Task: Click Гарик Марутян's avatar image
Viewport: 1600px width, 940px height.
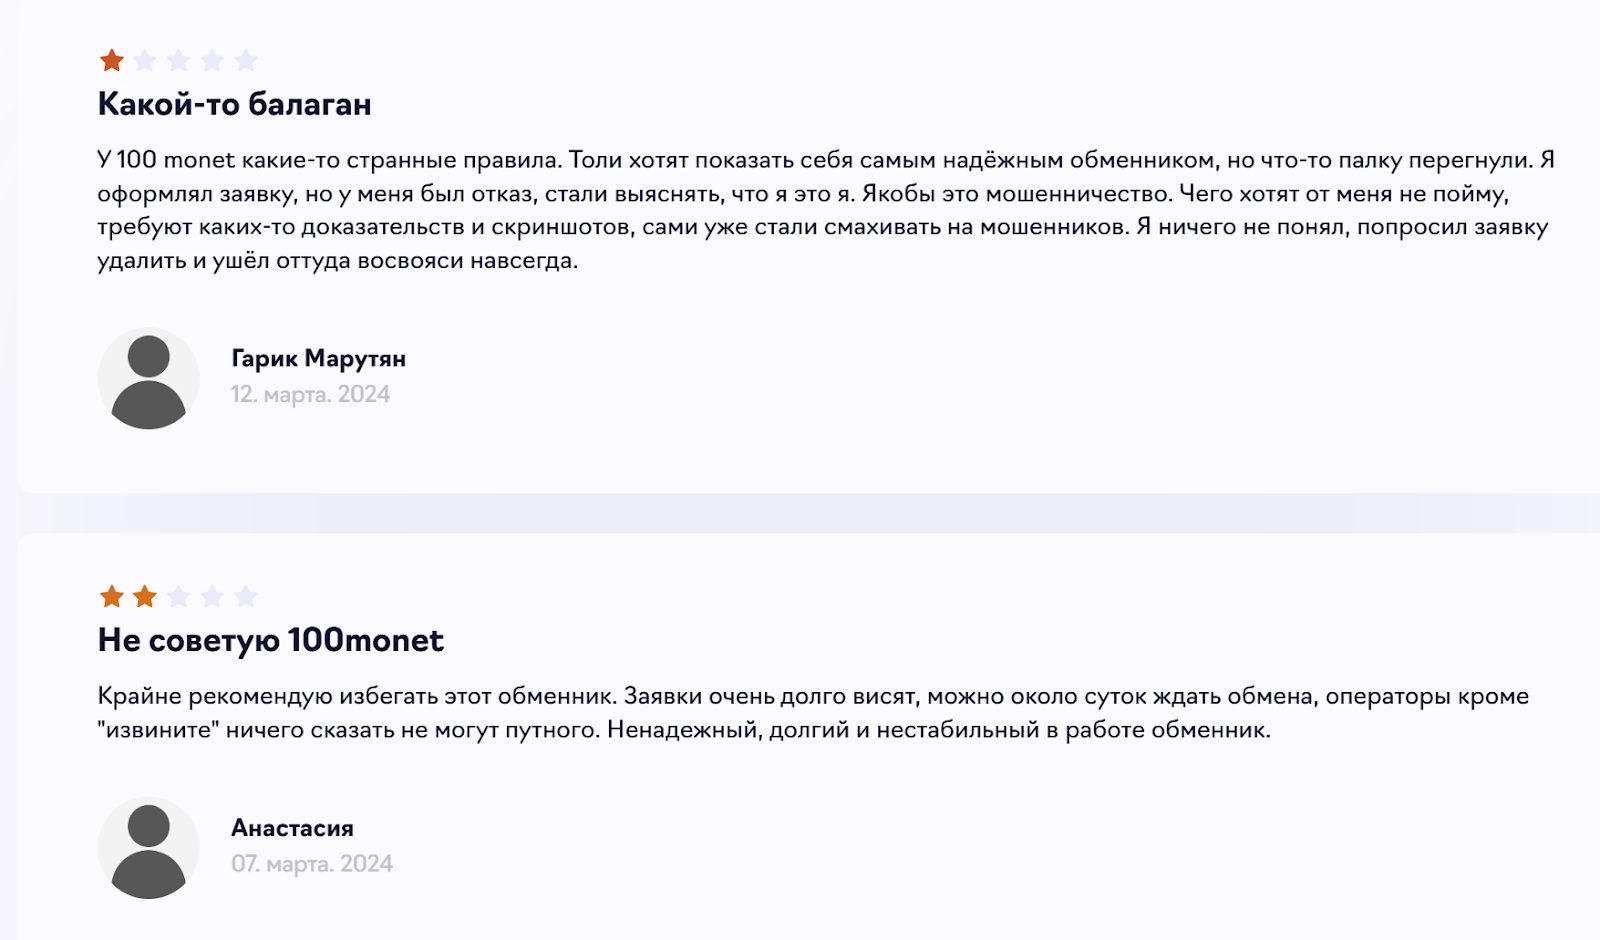Action: [x=149, y=379]
